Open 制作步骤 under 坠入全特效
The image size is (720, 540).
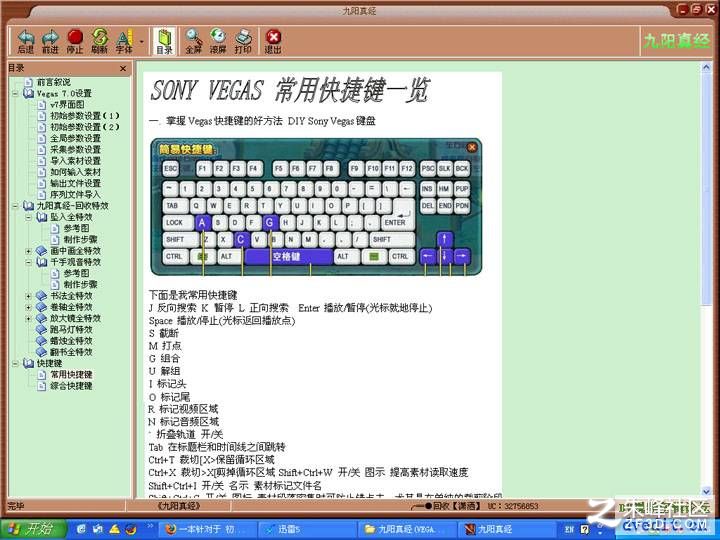pyautogui.click(x=80, y=239)
